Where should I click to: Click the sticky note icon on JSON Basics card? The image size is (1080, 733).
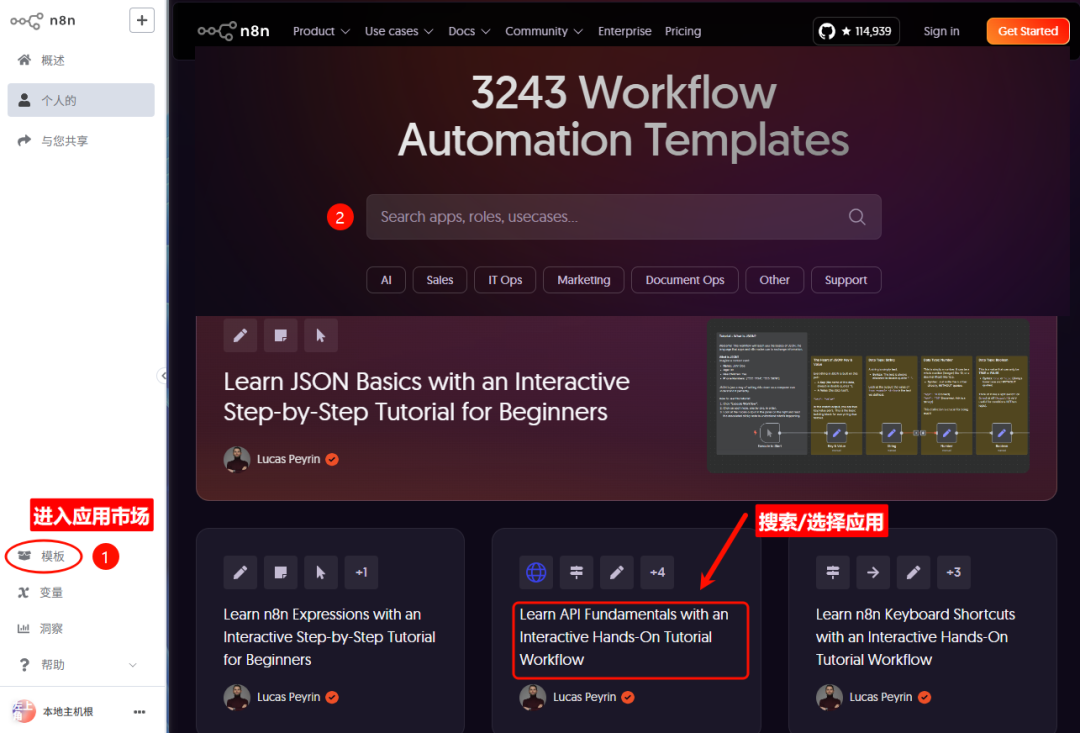[x=280, y=335]
